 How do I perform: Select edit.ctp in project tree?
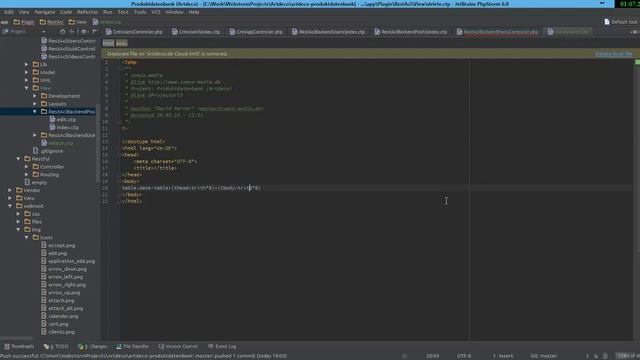pyautogui.click(x=62, y=120)
